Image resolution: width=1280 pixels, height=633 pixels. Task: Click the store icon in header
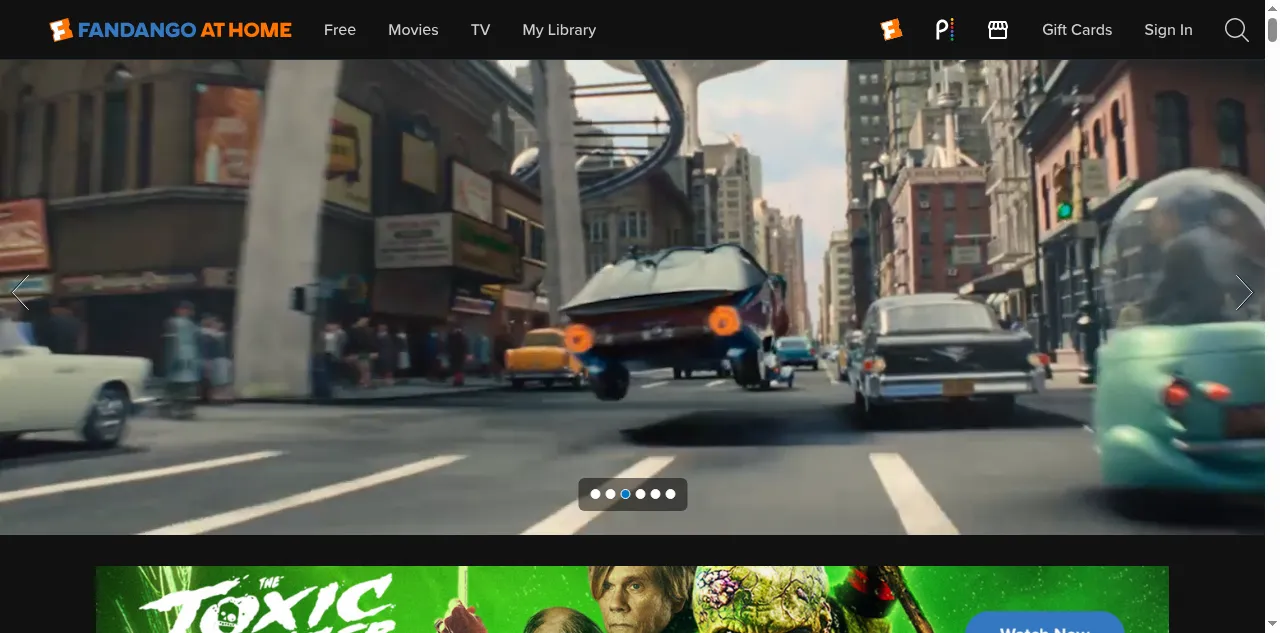tap(998, 30)
